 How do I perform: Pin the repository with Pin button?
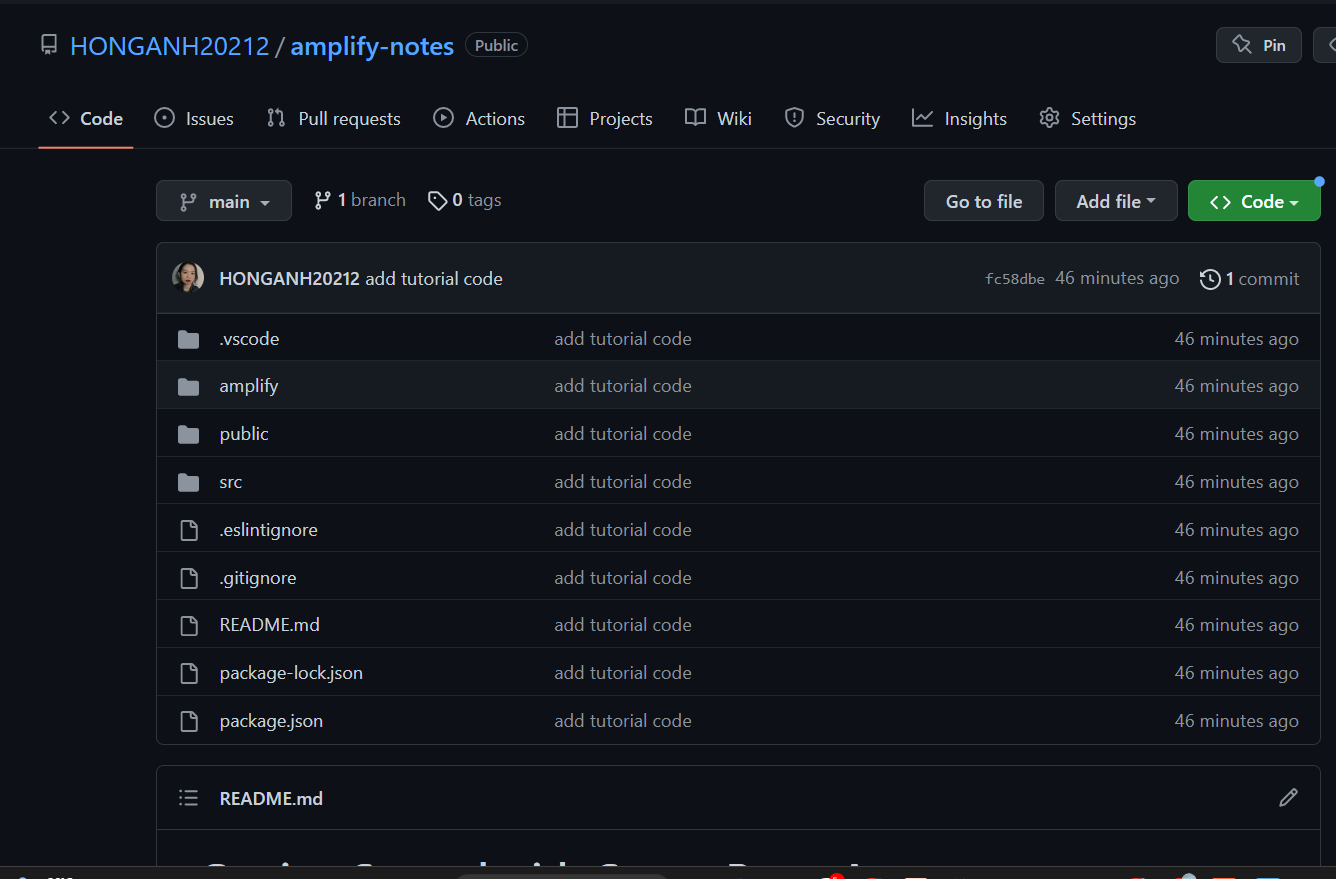coord(1258,45)
